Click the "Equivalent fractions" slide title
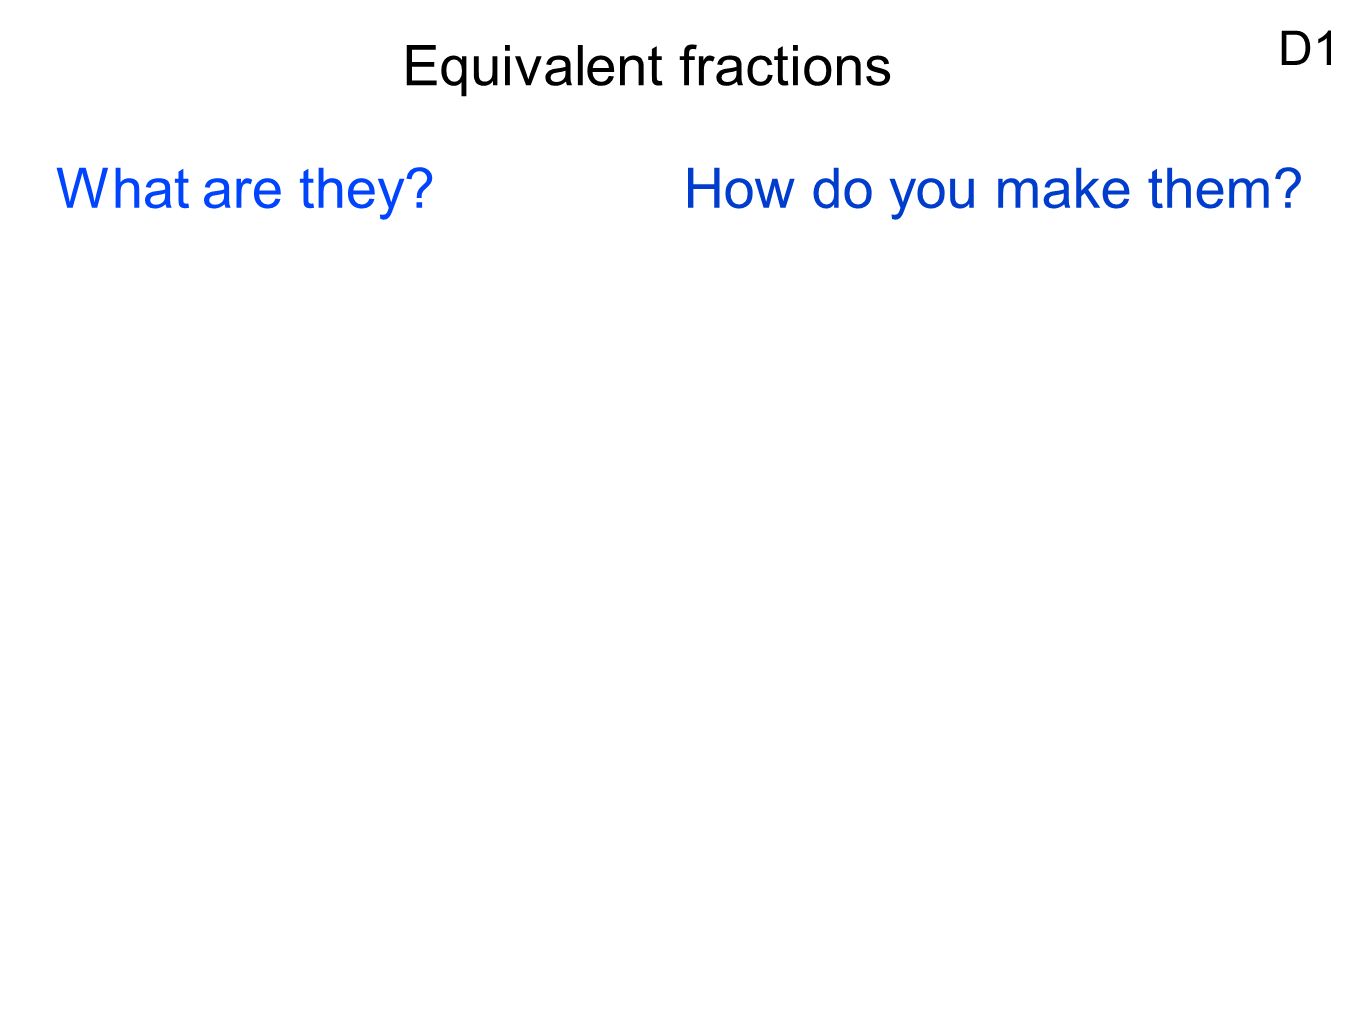This screenshot has width=1365, height=1024. pyautogui.click(x=647, y=68)
